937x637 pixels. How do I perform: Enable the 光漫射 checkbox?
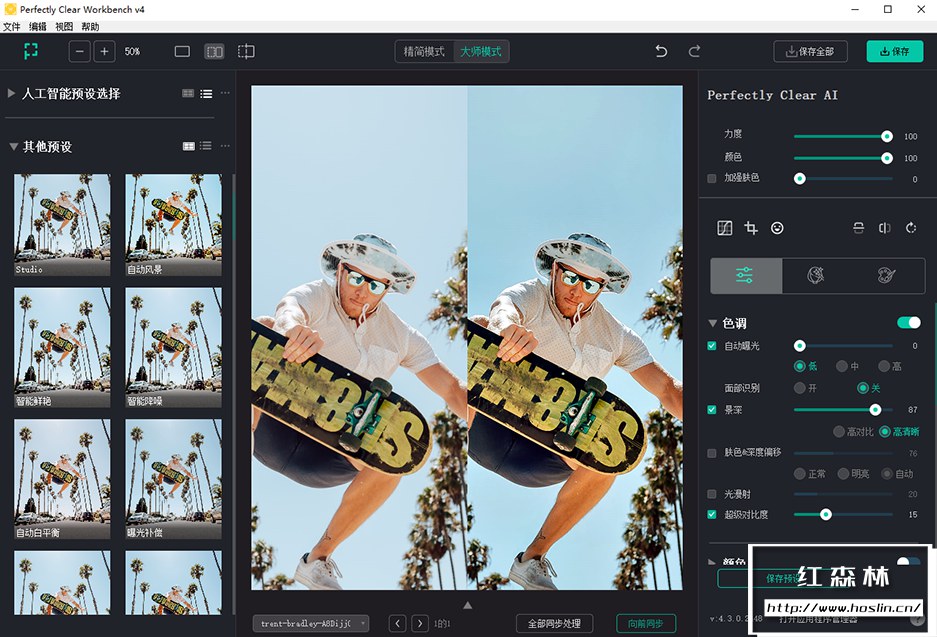click(x=712, y=494)
